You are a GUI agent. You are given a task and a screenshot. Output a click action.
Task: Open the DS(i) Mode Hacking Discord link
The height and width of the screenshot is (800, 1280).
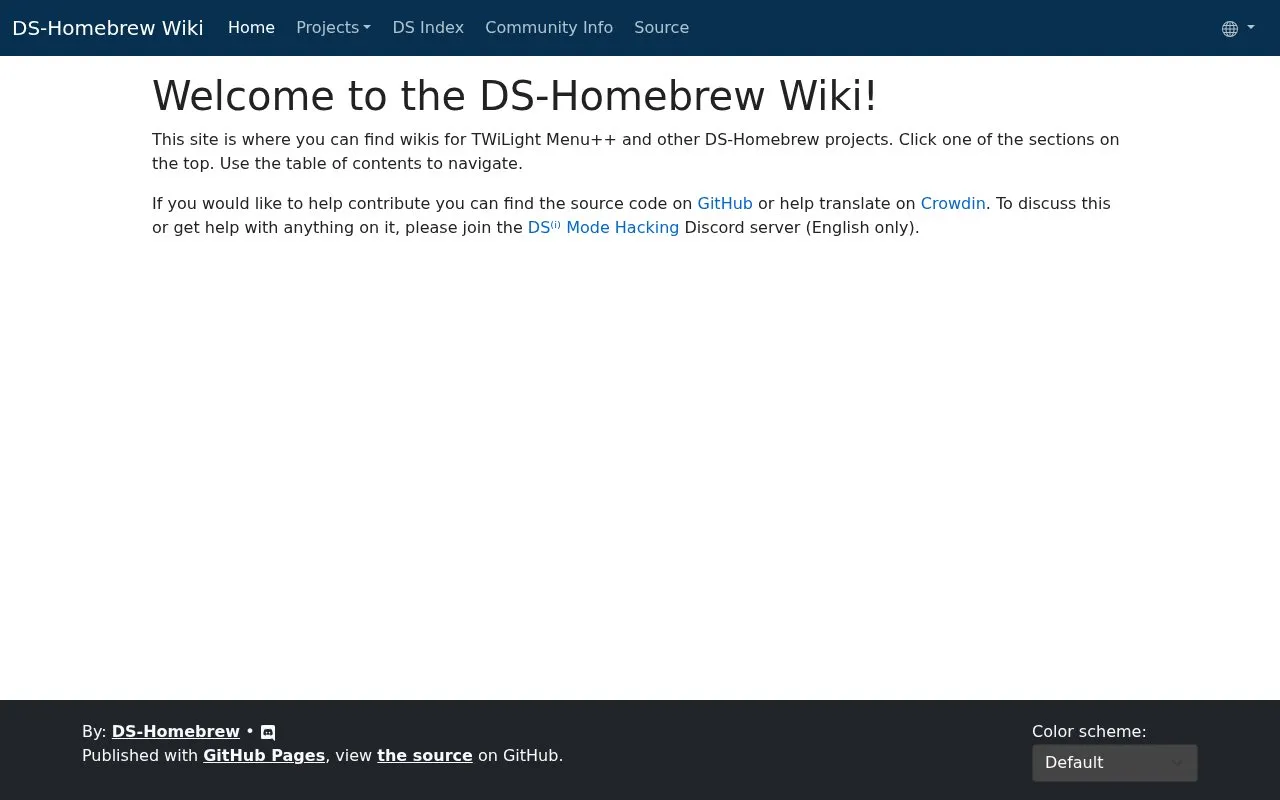603,227
